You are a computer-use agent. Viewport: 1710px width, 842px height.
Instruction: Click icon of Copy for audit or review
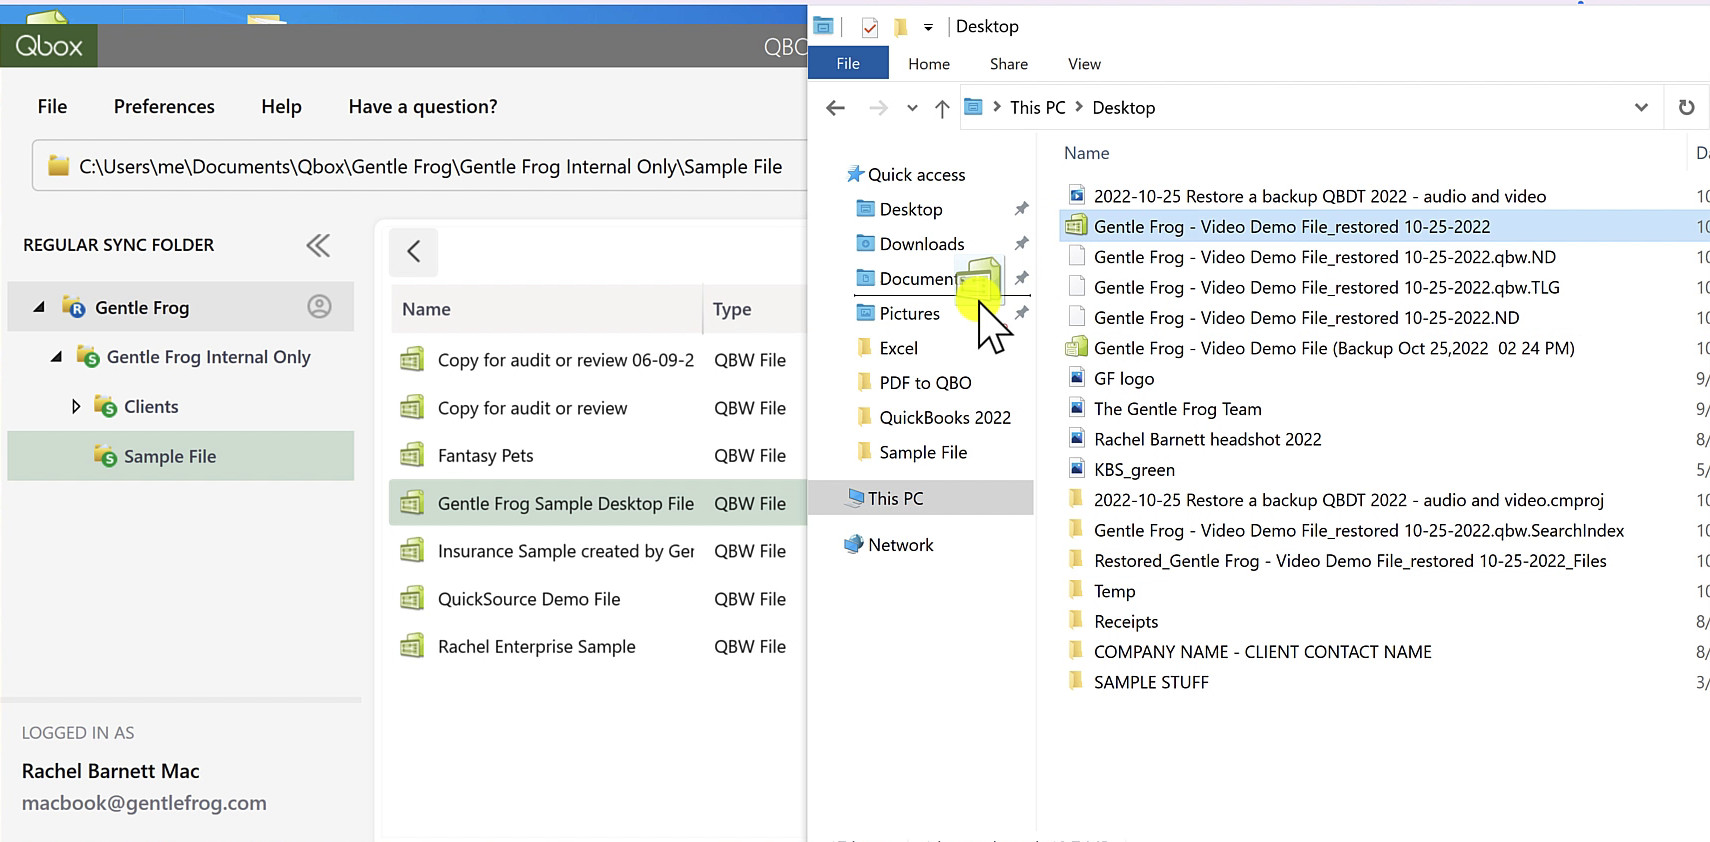412,407
